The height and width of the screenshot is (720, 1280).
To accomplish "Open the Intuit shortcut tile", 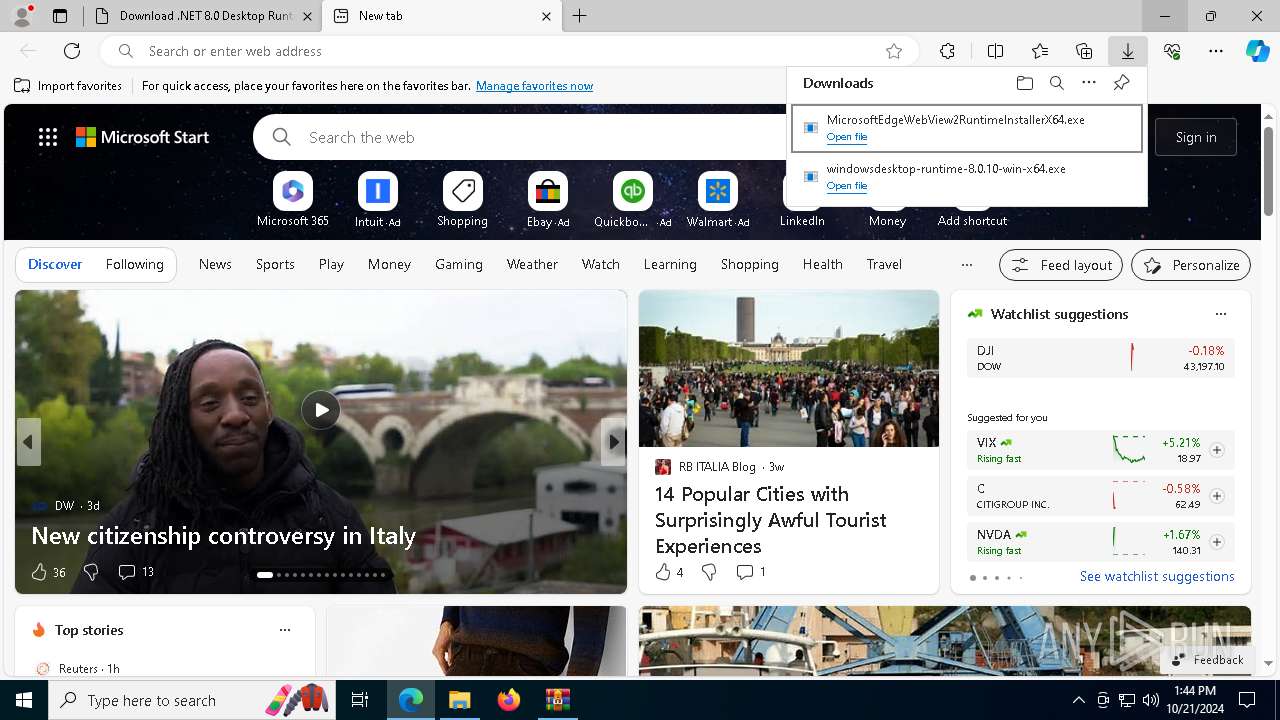I will [x=377, y=199].
